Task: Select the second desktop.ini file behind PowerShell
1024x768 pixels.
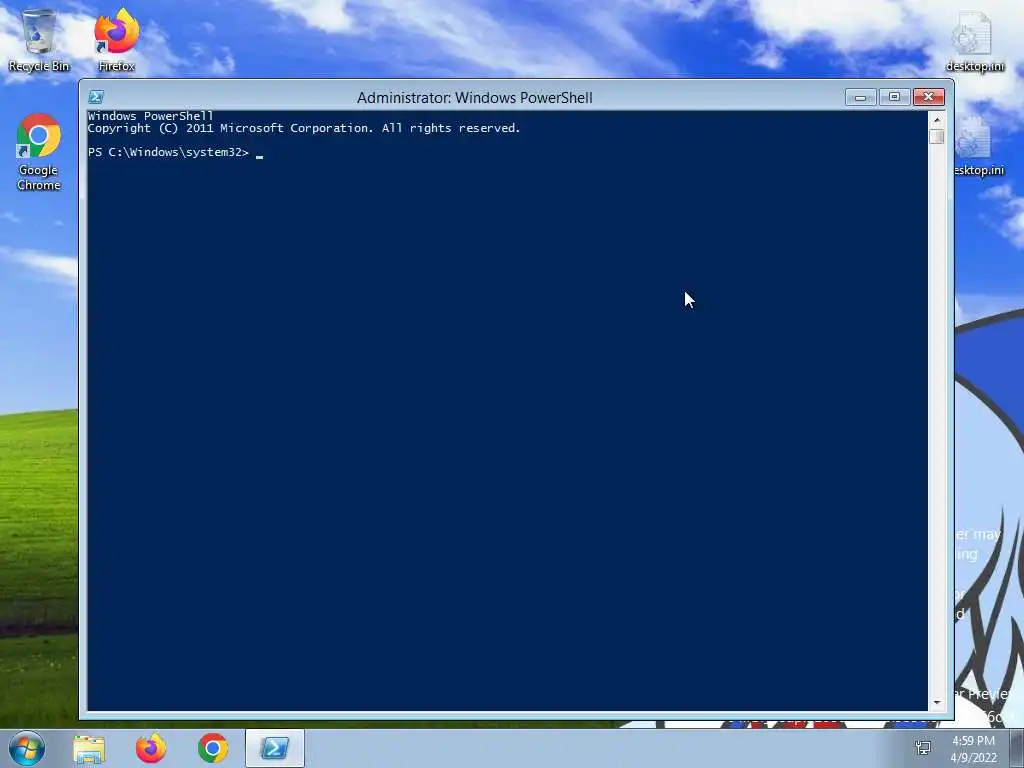Action: coord(978,148)
